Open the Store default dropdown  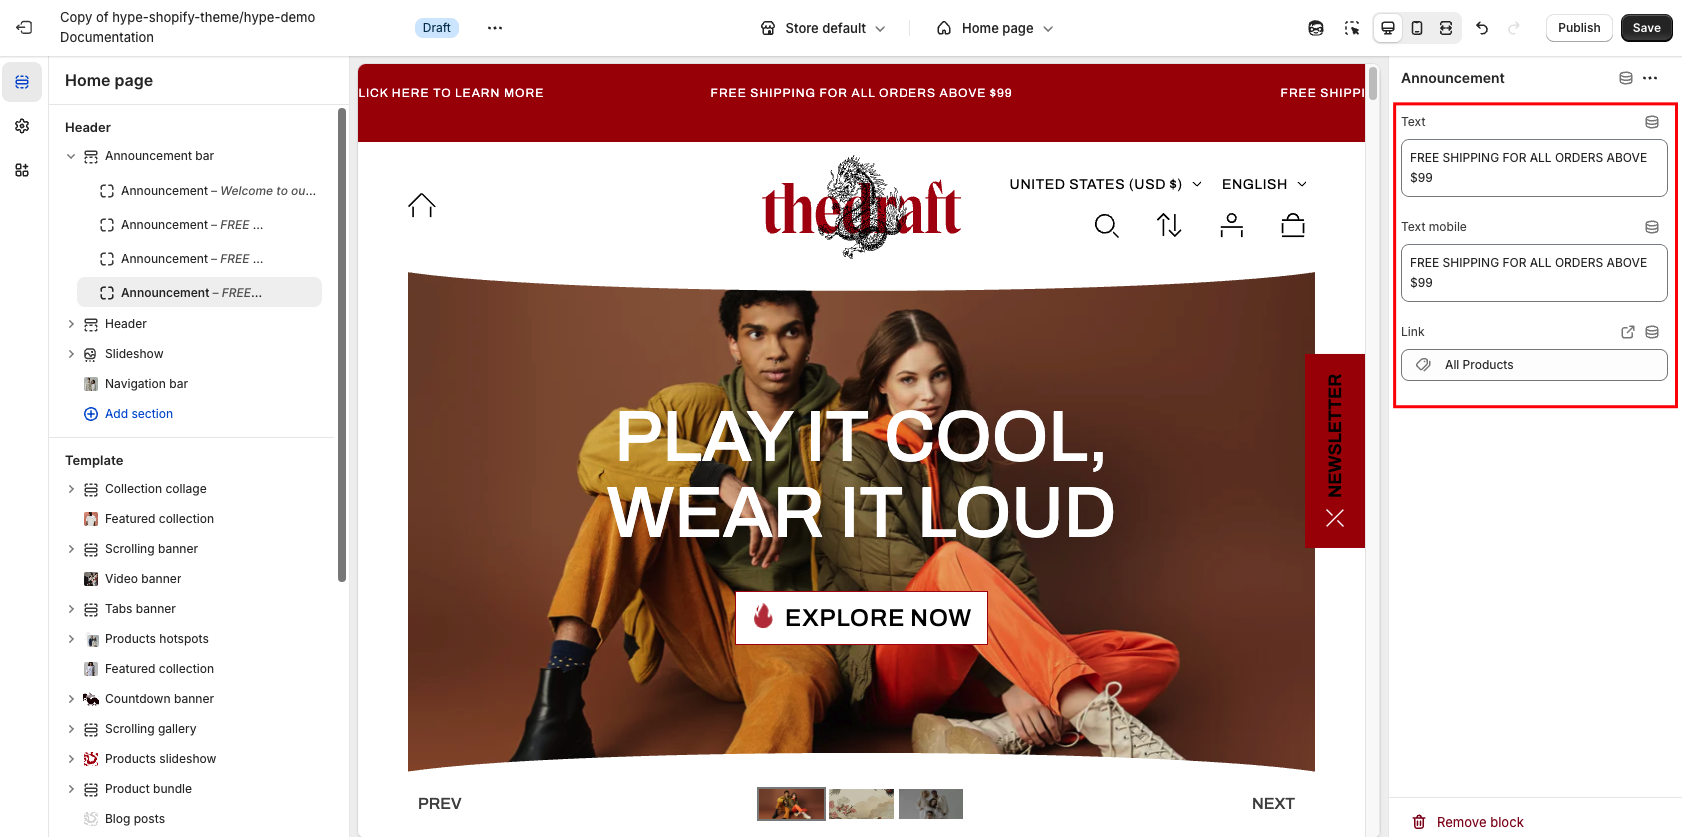click(823, 28)
